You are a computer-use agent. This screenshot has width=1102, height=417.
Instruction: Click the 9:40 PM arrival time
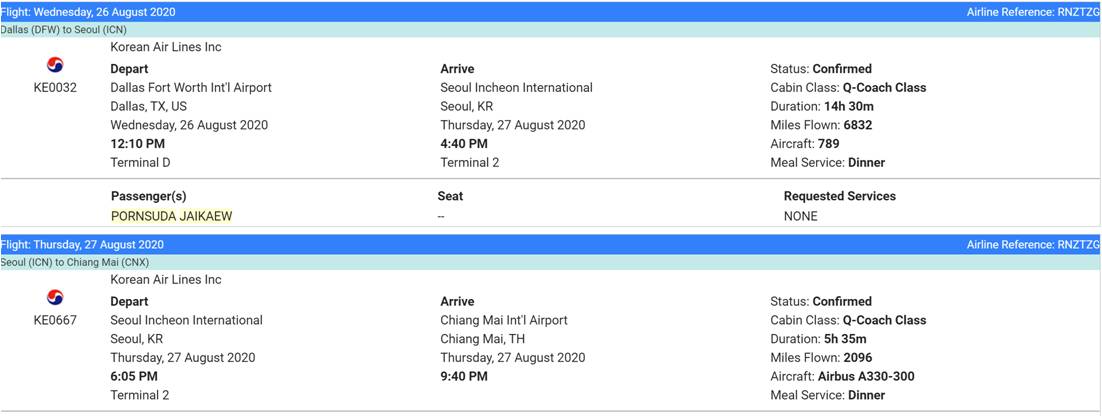464,377
